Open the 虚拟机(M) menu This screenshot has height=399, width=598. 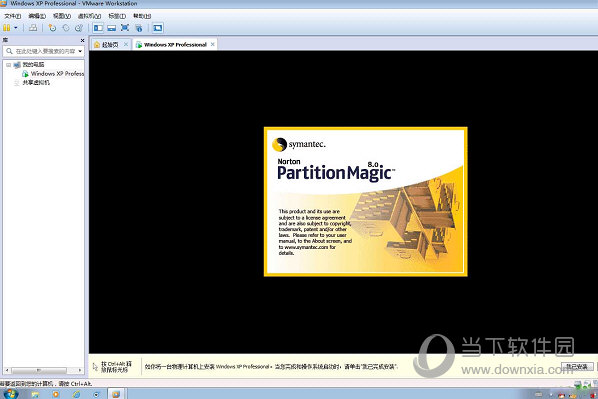click(89, 16)
